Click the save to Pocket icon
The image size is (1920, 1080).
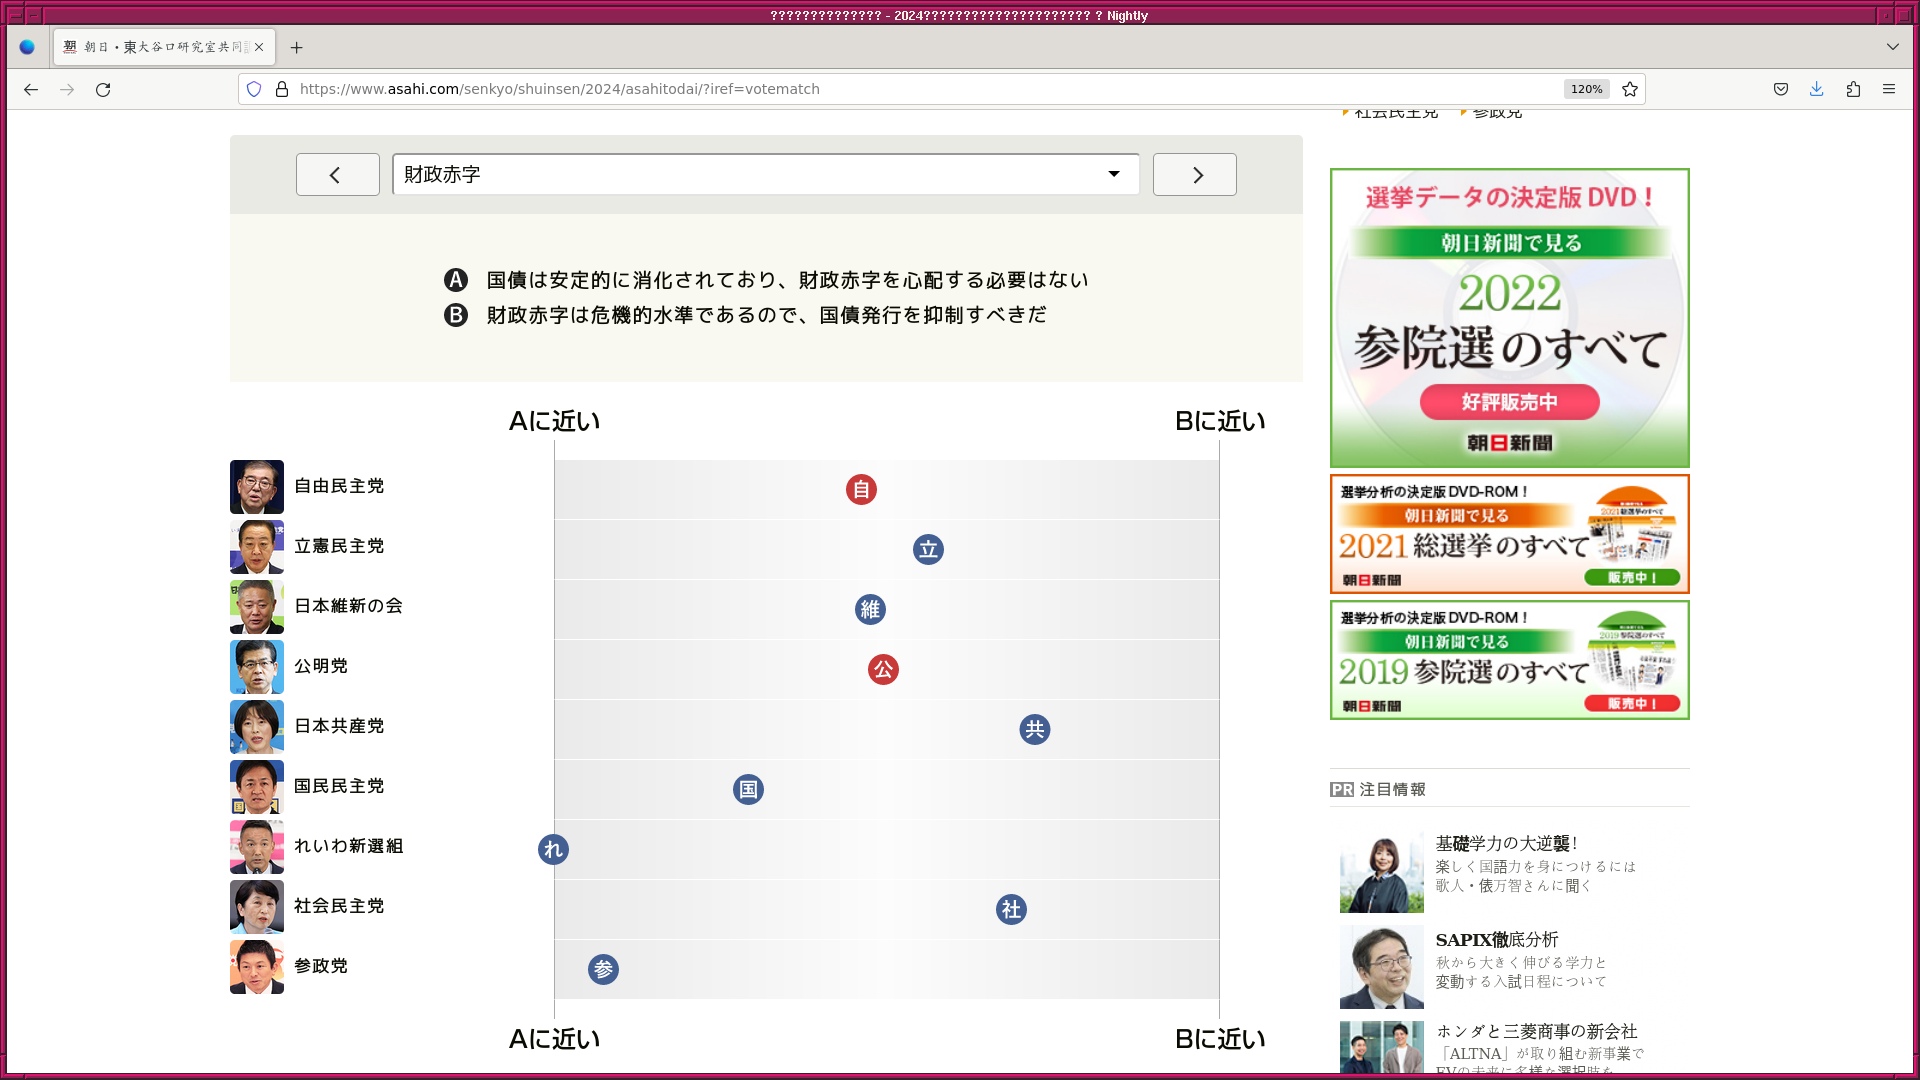(x=1781, y=89)
